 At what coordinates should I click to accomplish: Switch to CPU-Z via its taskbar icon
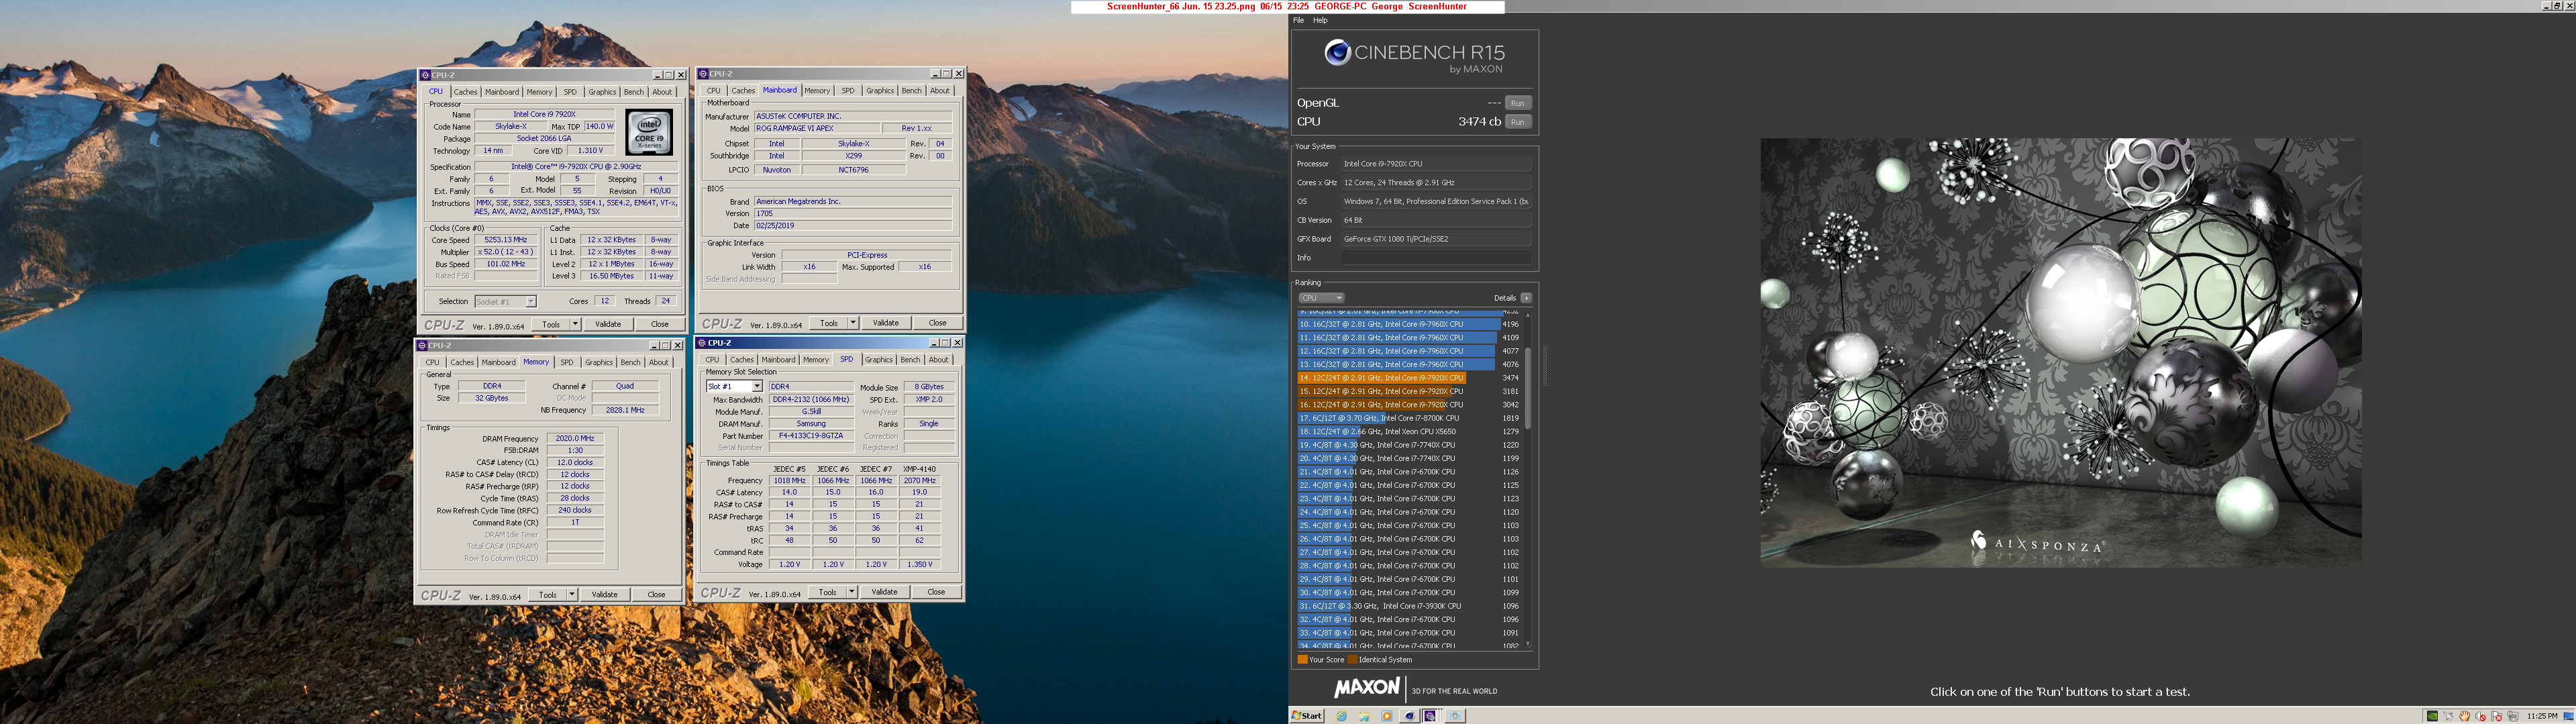[x=1431, y=716]
